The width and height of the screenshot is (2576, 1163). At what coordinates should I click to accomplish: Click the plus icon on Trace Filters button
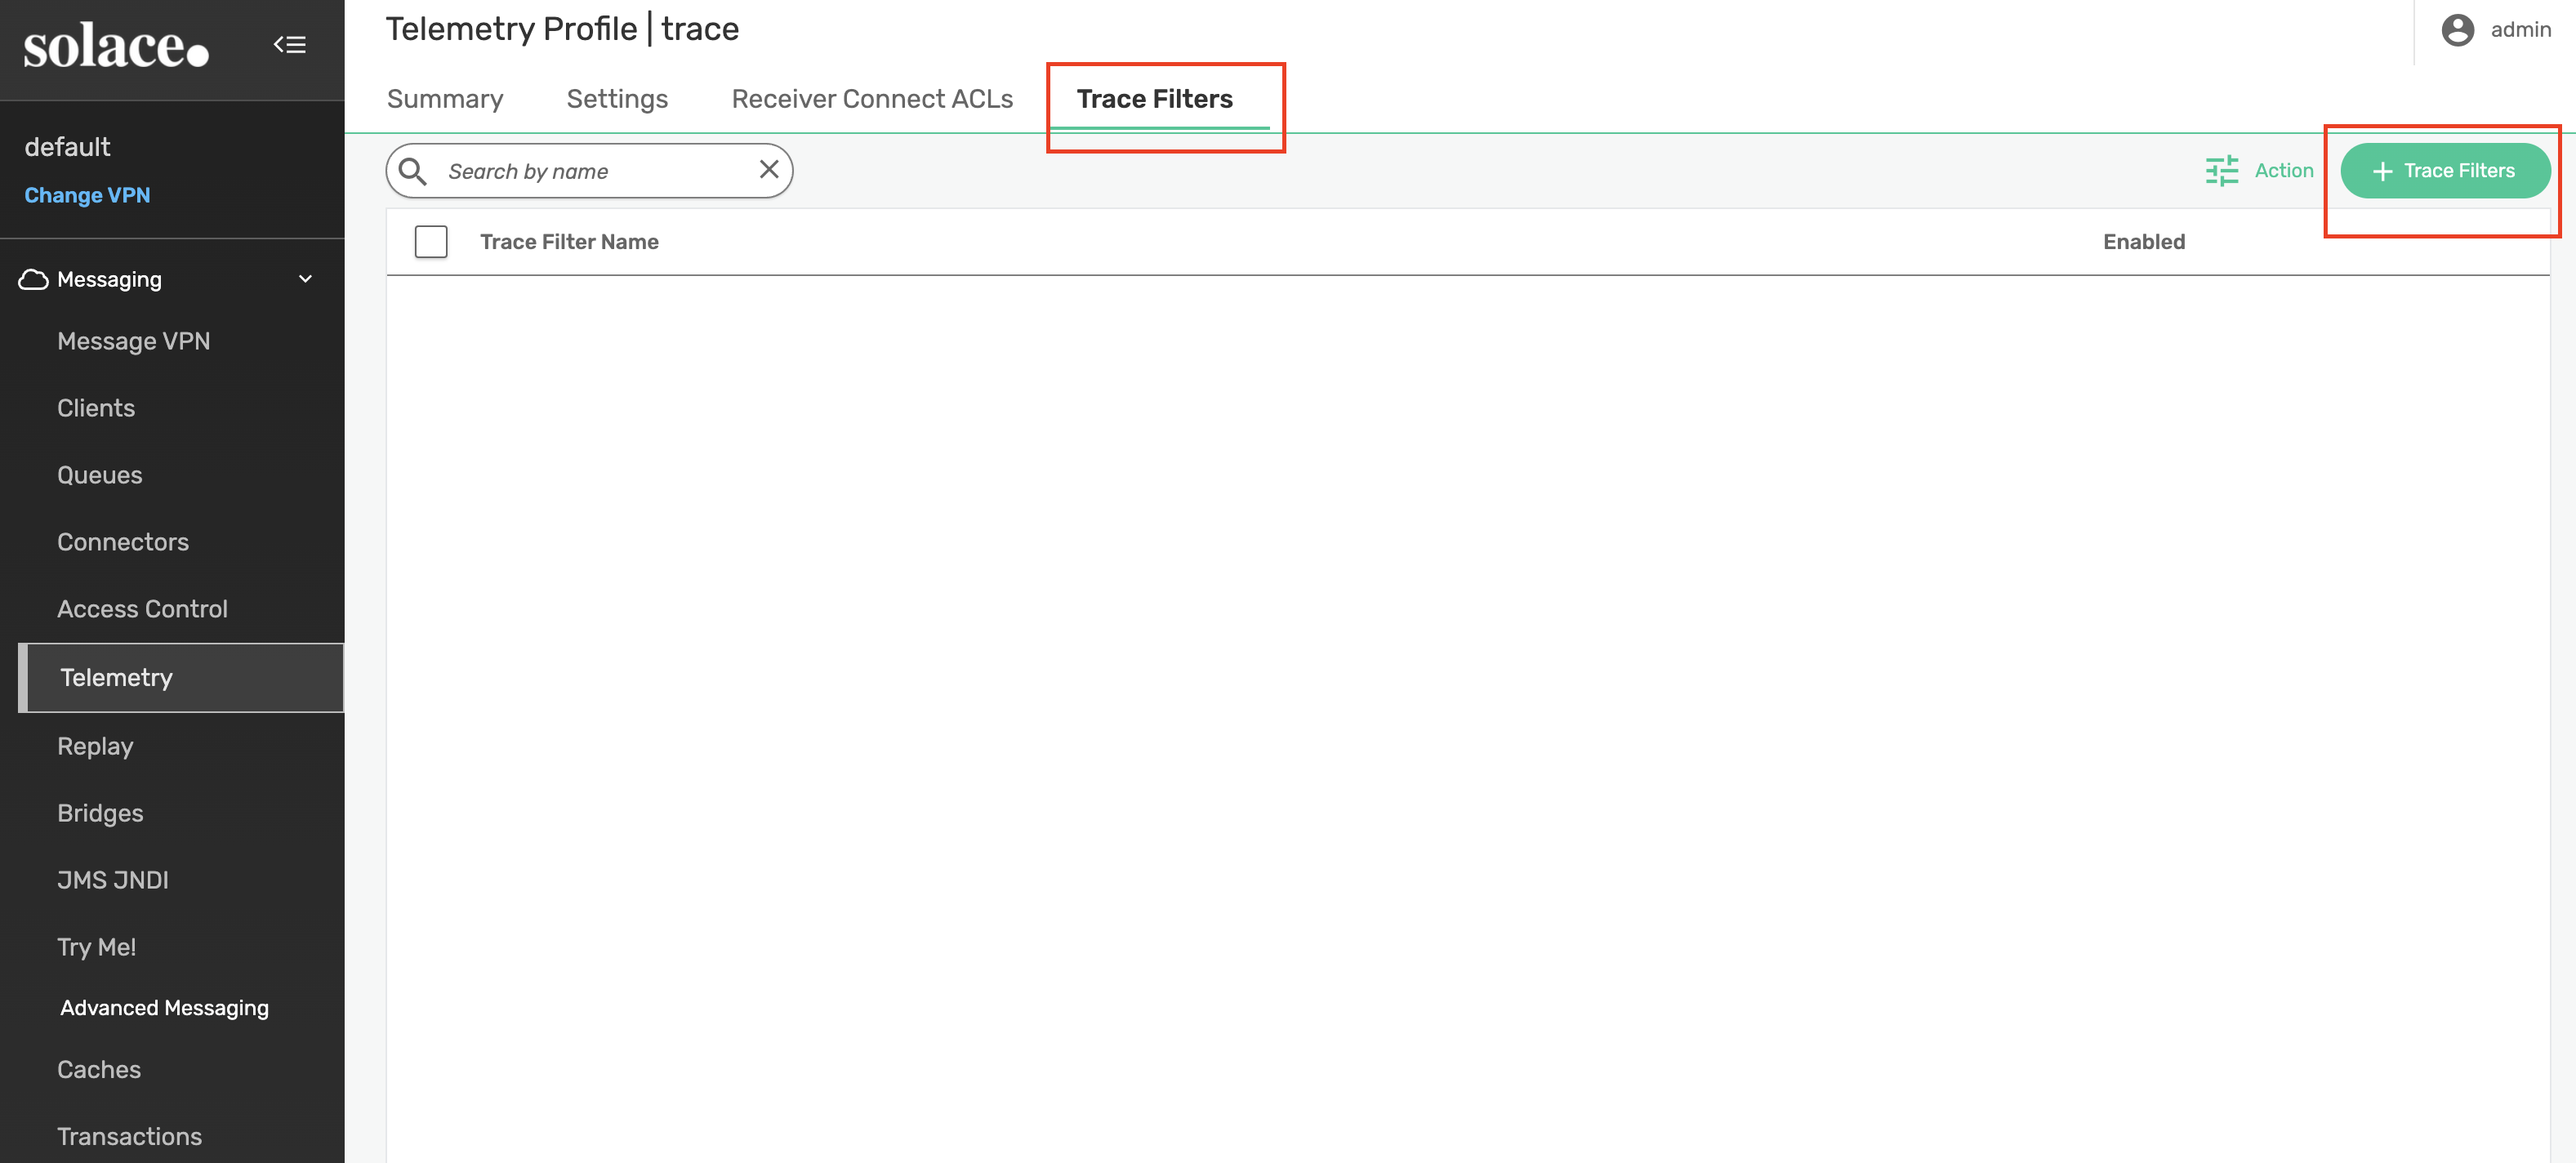(x=2382, y=171)
